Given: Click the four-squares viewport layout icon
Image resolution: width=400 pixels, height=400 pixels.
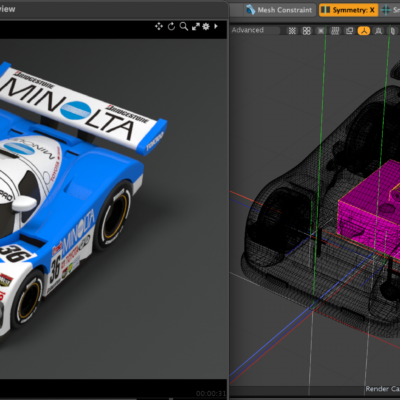Looking at the screenshot, I should click(x=307, y=31).
